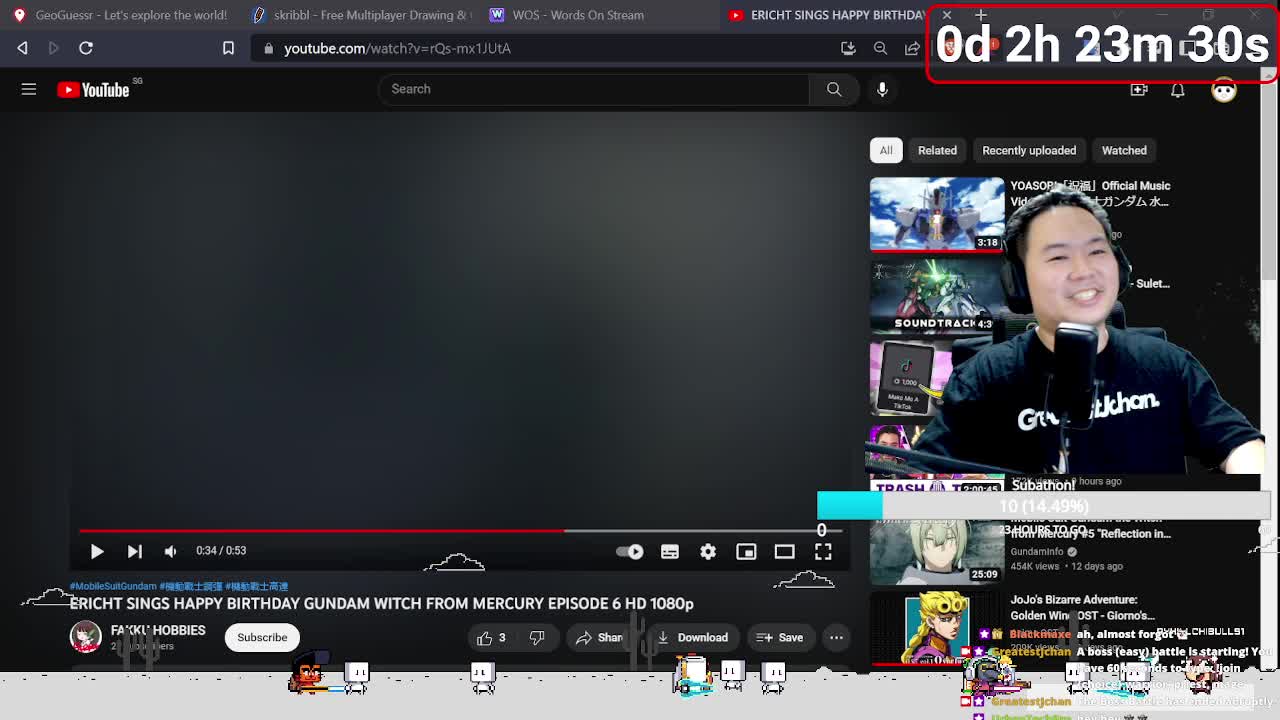Install app icon in address bar

pos(848,48)
